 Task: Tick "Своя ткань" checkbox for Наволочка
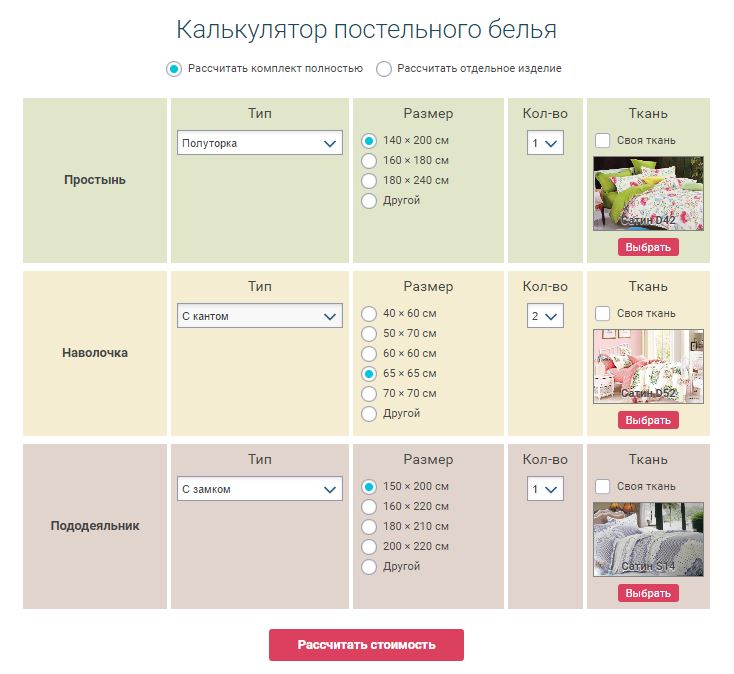[x=603, y=313]
